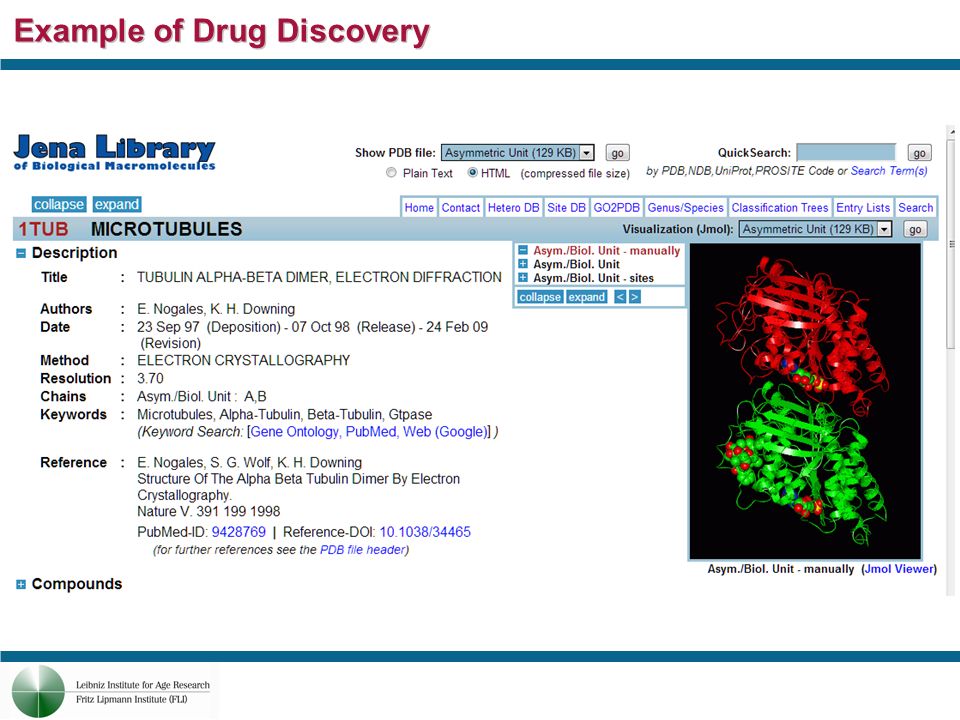Click collapse in the visualization panel
Screen dimensions: 960x720
pyautogui.click(x=540, y=297)
